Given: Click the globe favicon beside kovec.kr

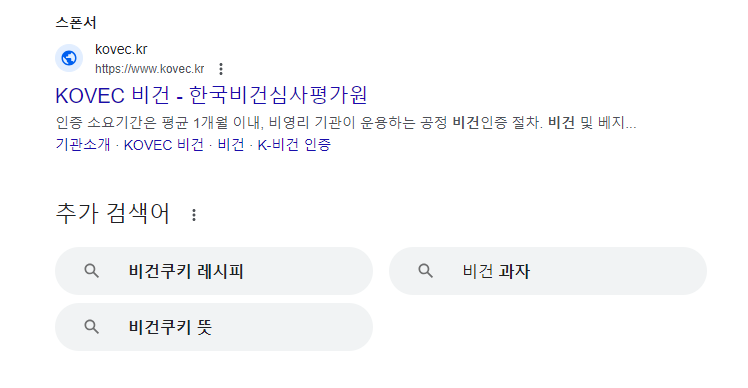Looking at the screenshot, I should coord(69,58).
